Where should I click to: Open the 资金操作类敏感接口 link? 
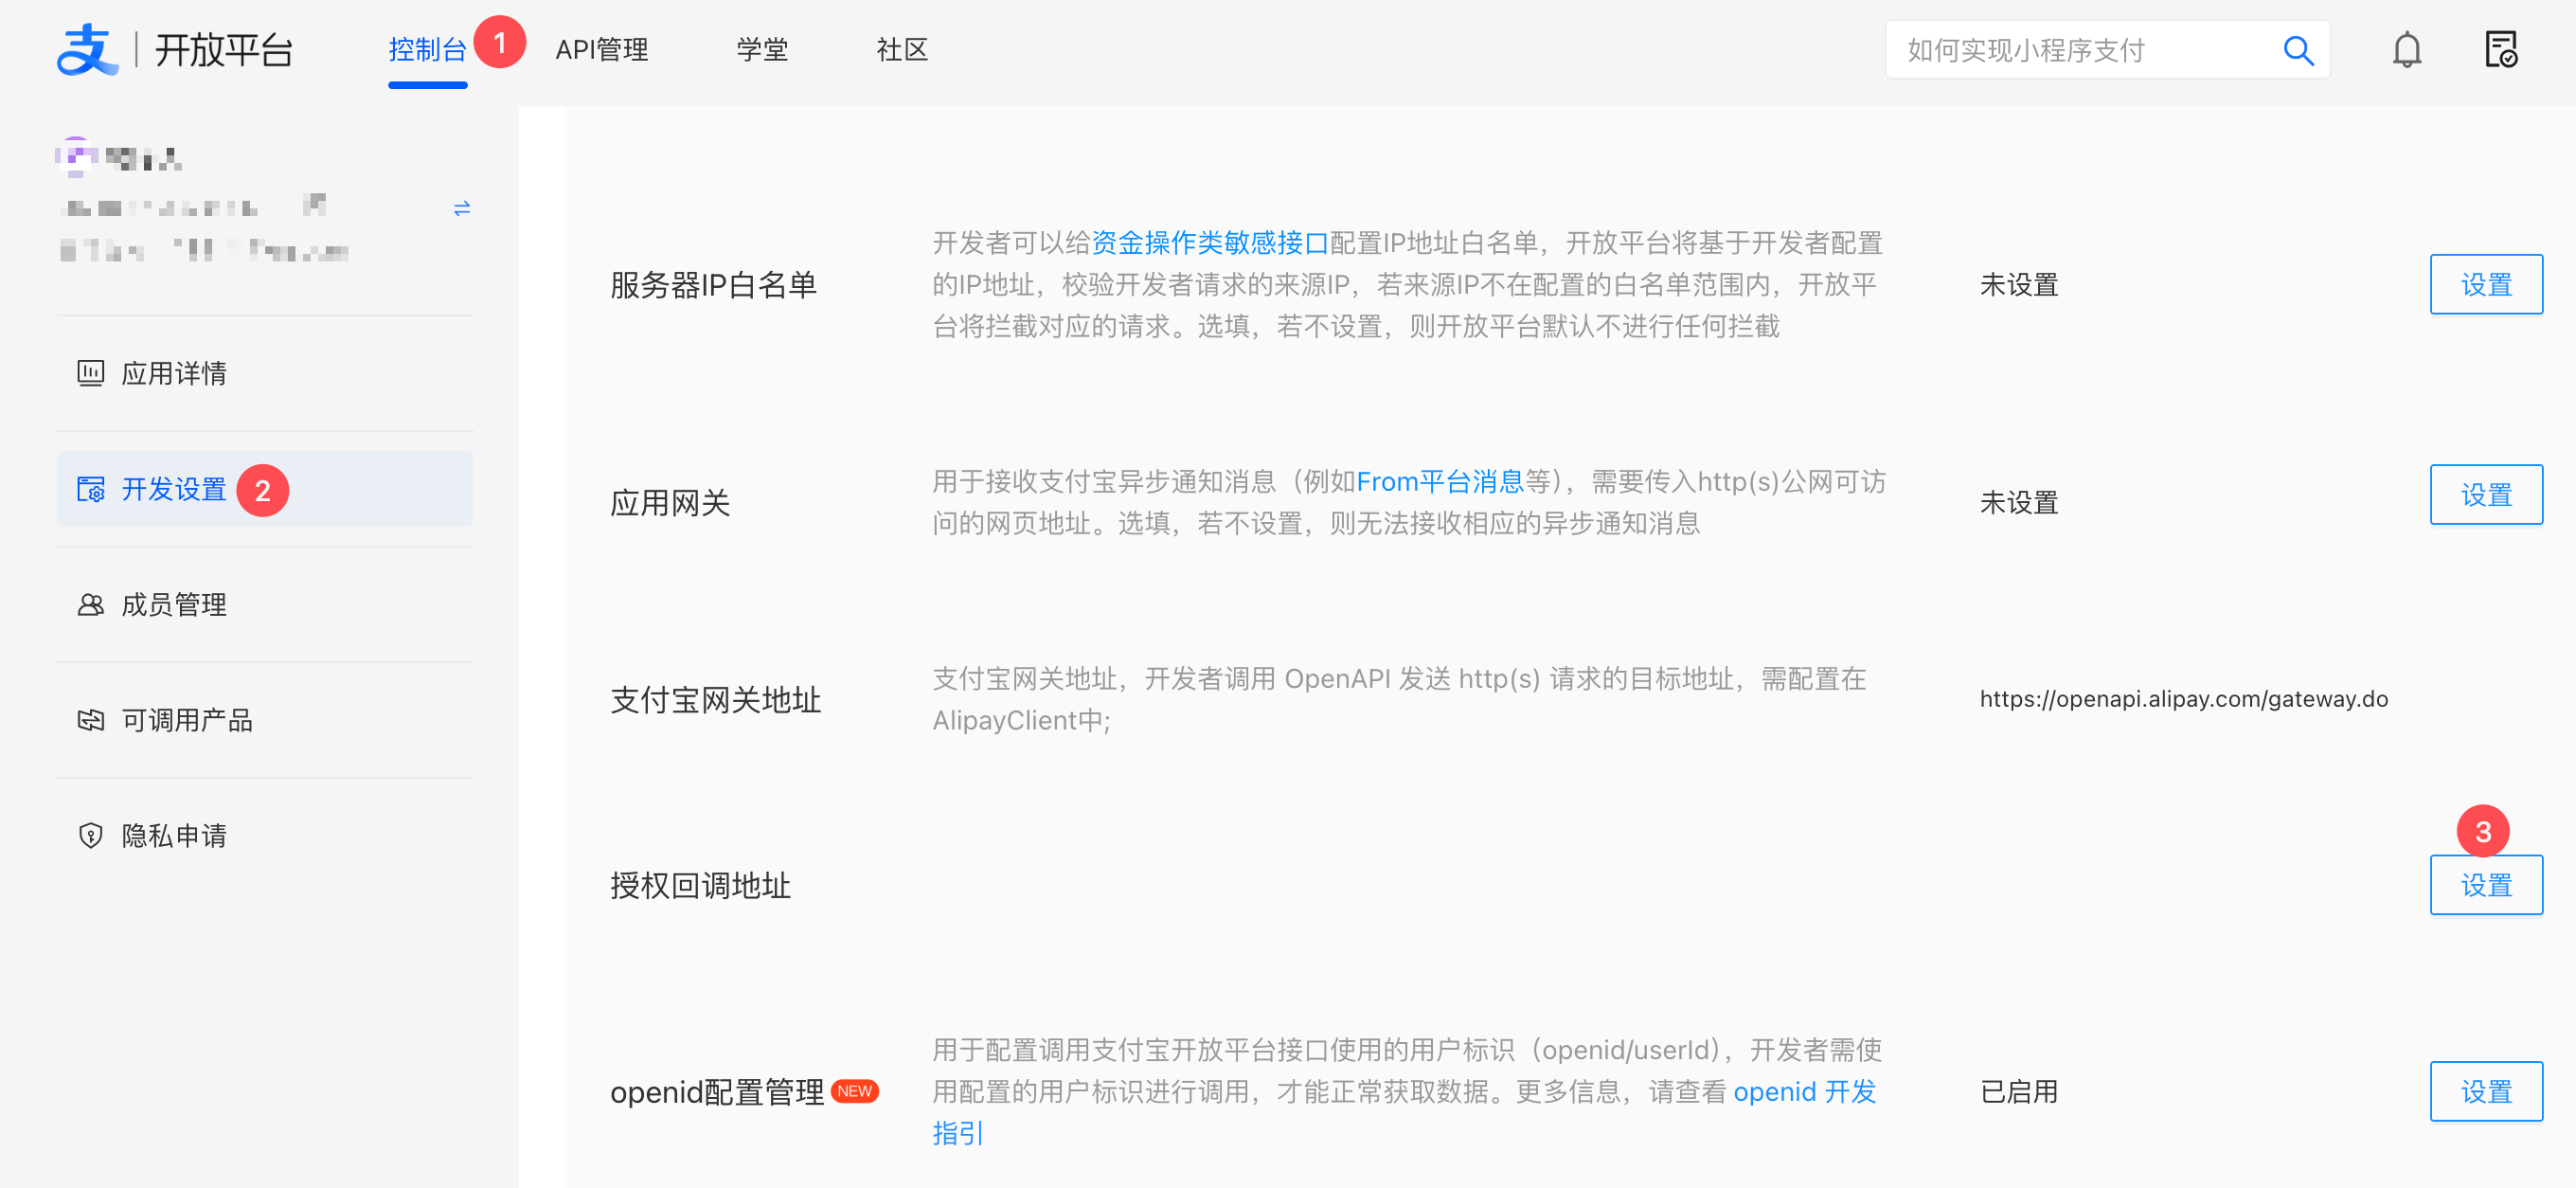[1210, 243]
